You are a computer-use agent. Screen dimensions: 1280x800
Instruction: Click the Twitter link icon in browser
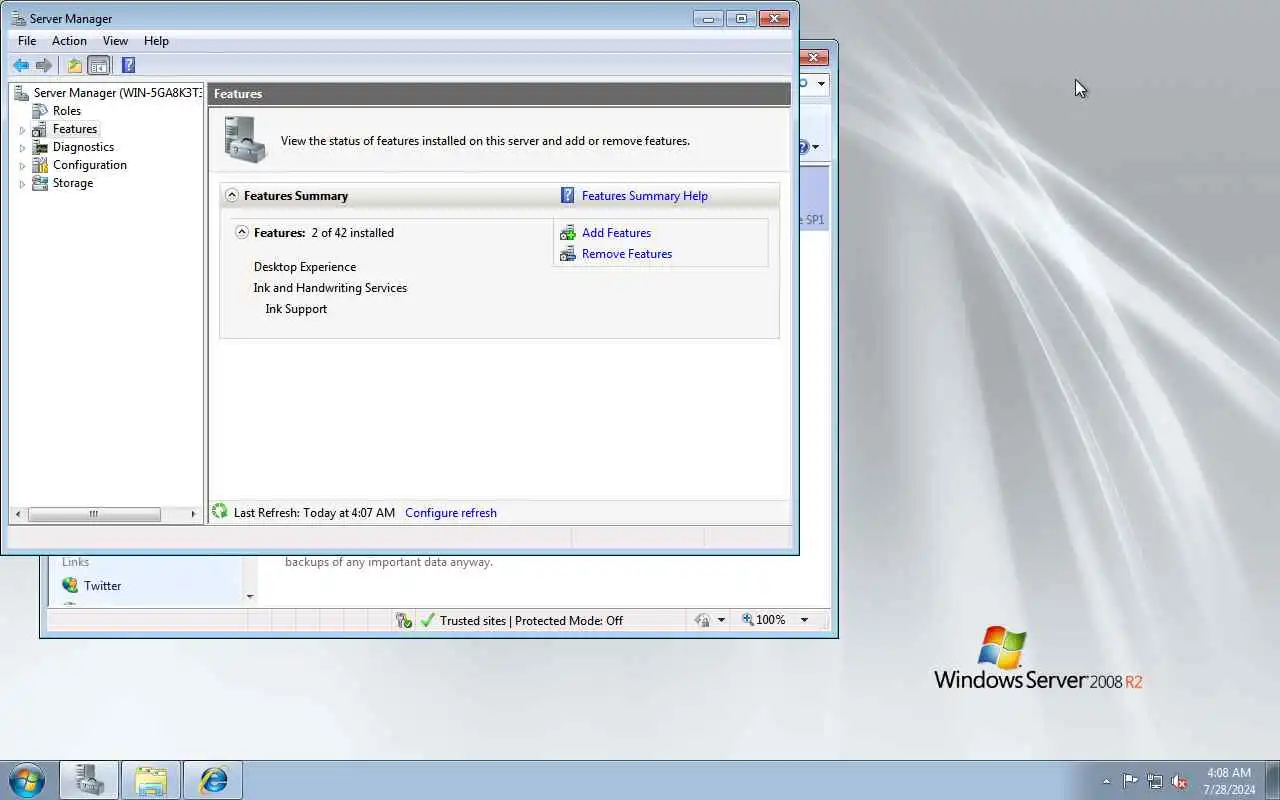(70, 585)
